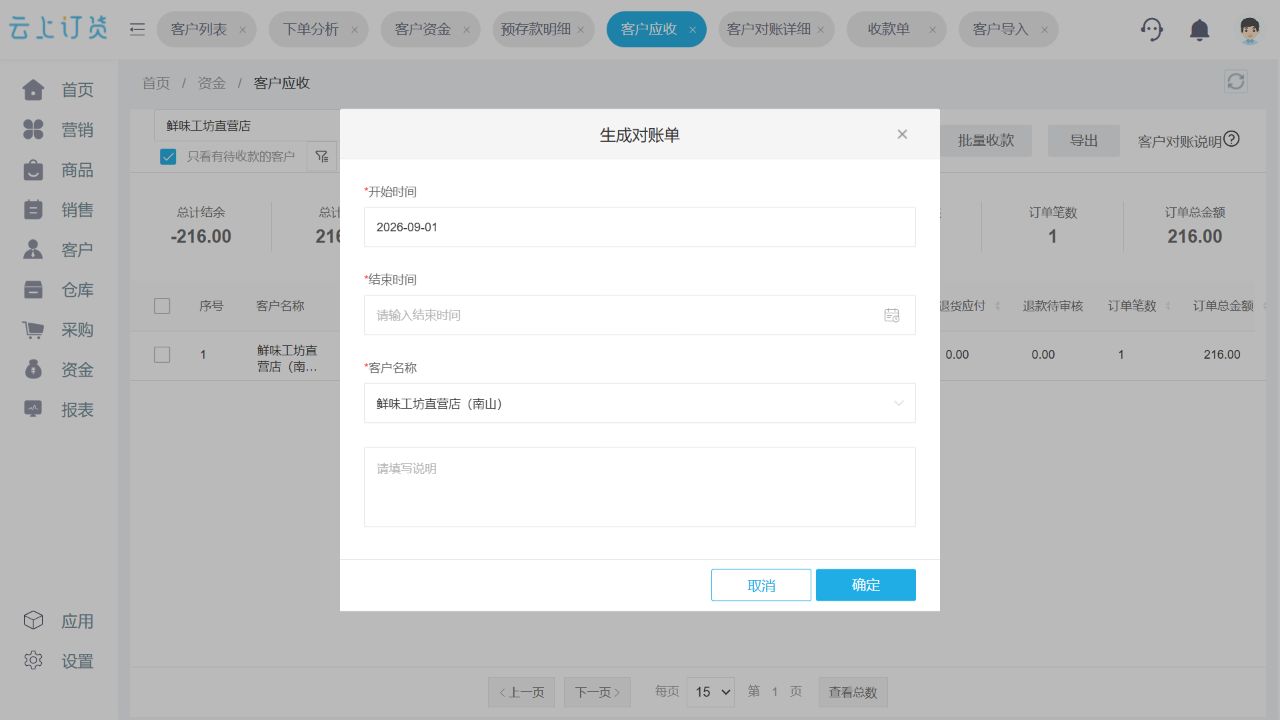This screenshot has height=720, width=1280.
Task: Toggle the sidebar collapse hamburger icon
Action: tap(138, 29)
